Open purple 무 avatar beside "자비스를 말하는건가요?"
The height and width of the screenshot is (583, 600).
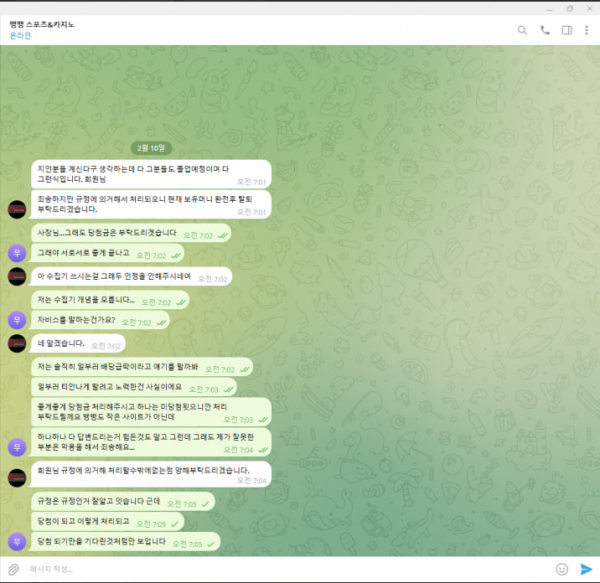coord(17,320)
